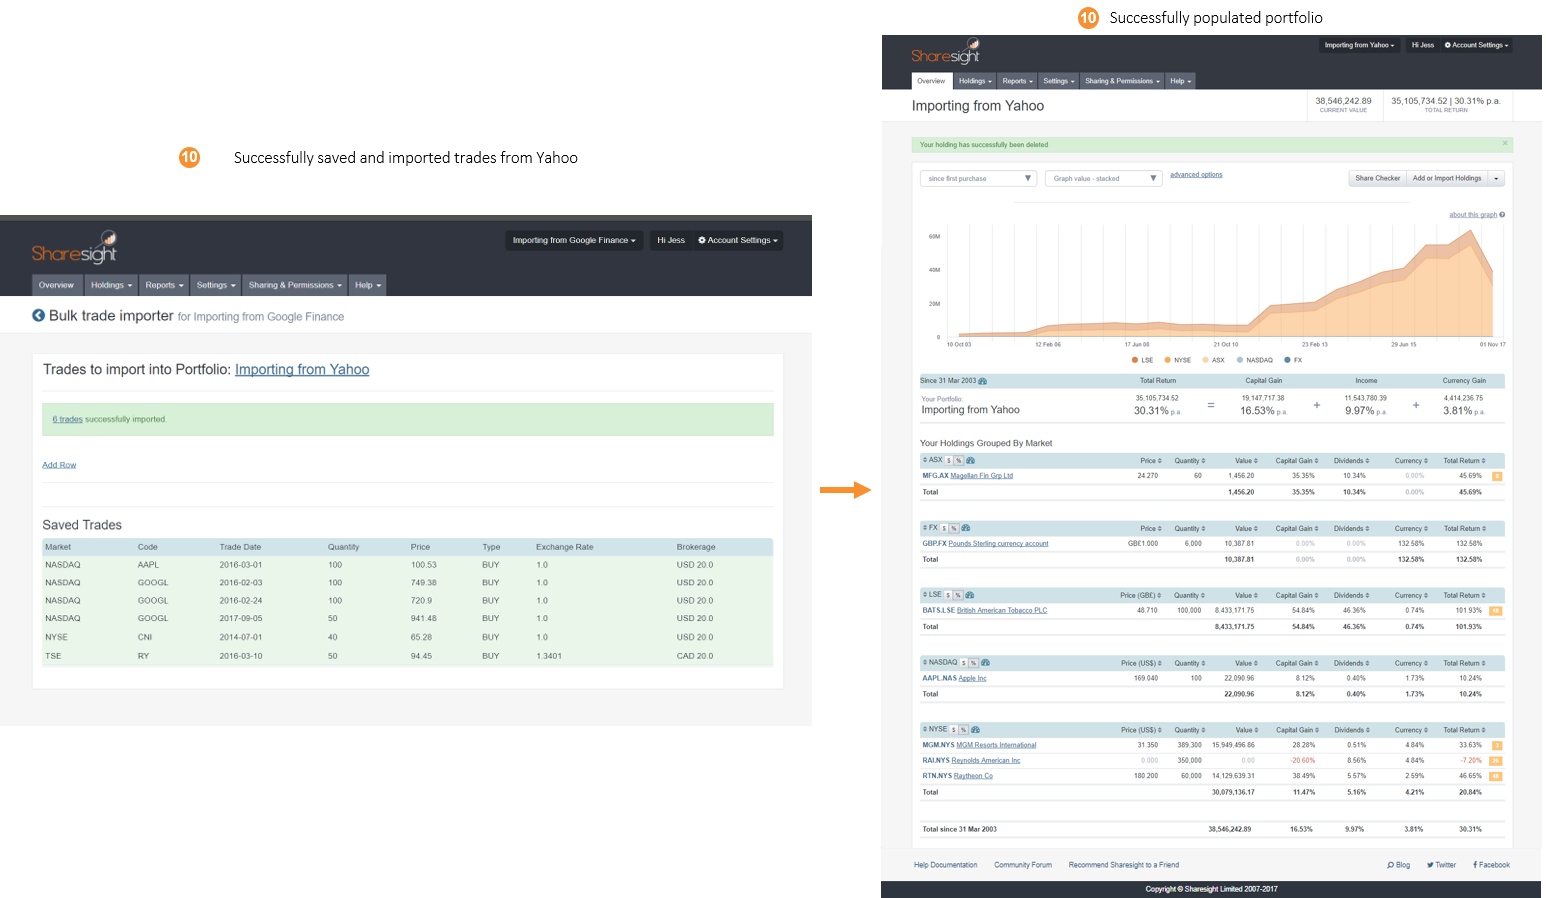The height and width of the screenshot is (898, 1546).
Task: Switch NYSE group to percent view
Action: 963,729
